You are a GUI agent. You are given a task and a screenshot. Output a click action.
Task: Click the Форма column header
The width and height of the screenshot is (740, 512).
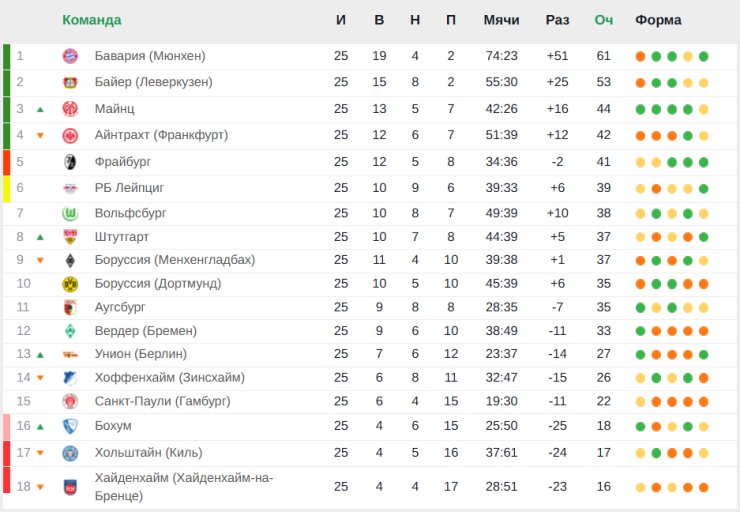[658, 20]
